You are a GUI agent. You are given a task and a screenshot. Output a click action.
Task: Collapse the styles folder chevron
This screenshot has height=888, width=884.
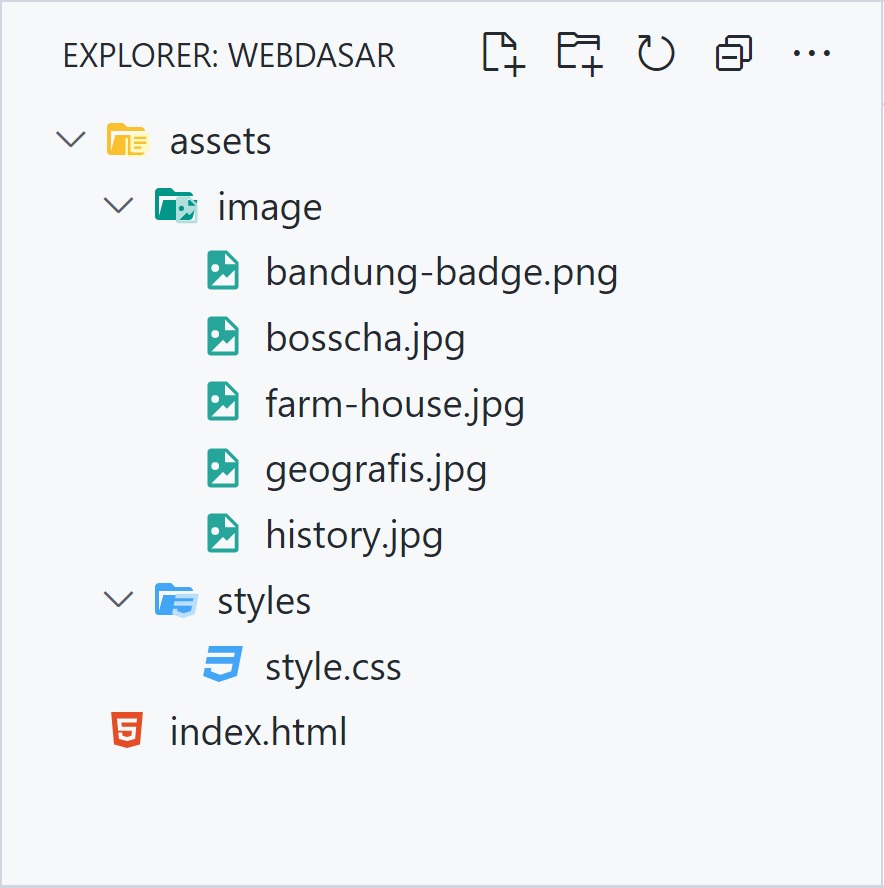coord(119,600)
